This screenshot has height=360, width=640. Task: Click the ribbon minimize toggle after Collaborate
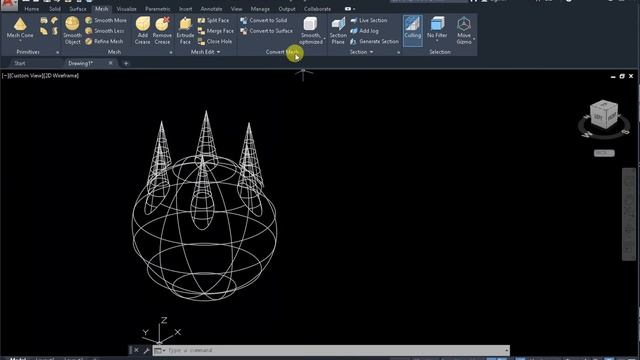[x=349, y=9]
